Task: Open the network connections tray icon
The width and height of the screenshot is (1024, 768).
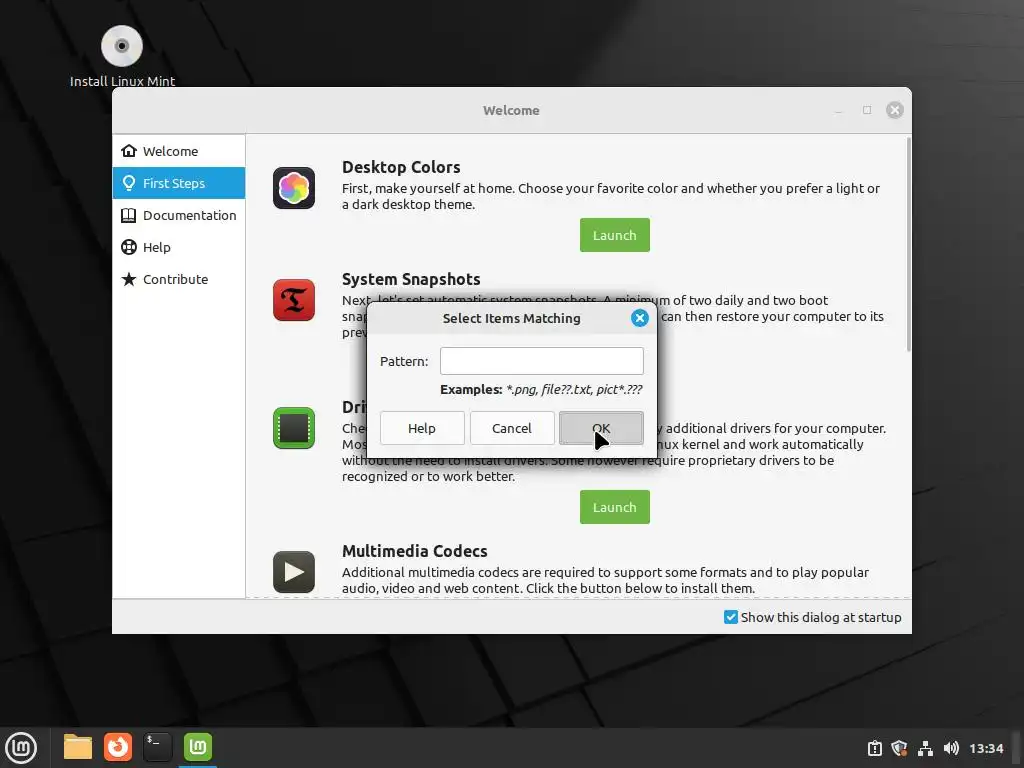Action: pos(925,748)
